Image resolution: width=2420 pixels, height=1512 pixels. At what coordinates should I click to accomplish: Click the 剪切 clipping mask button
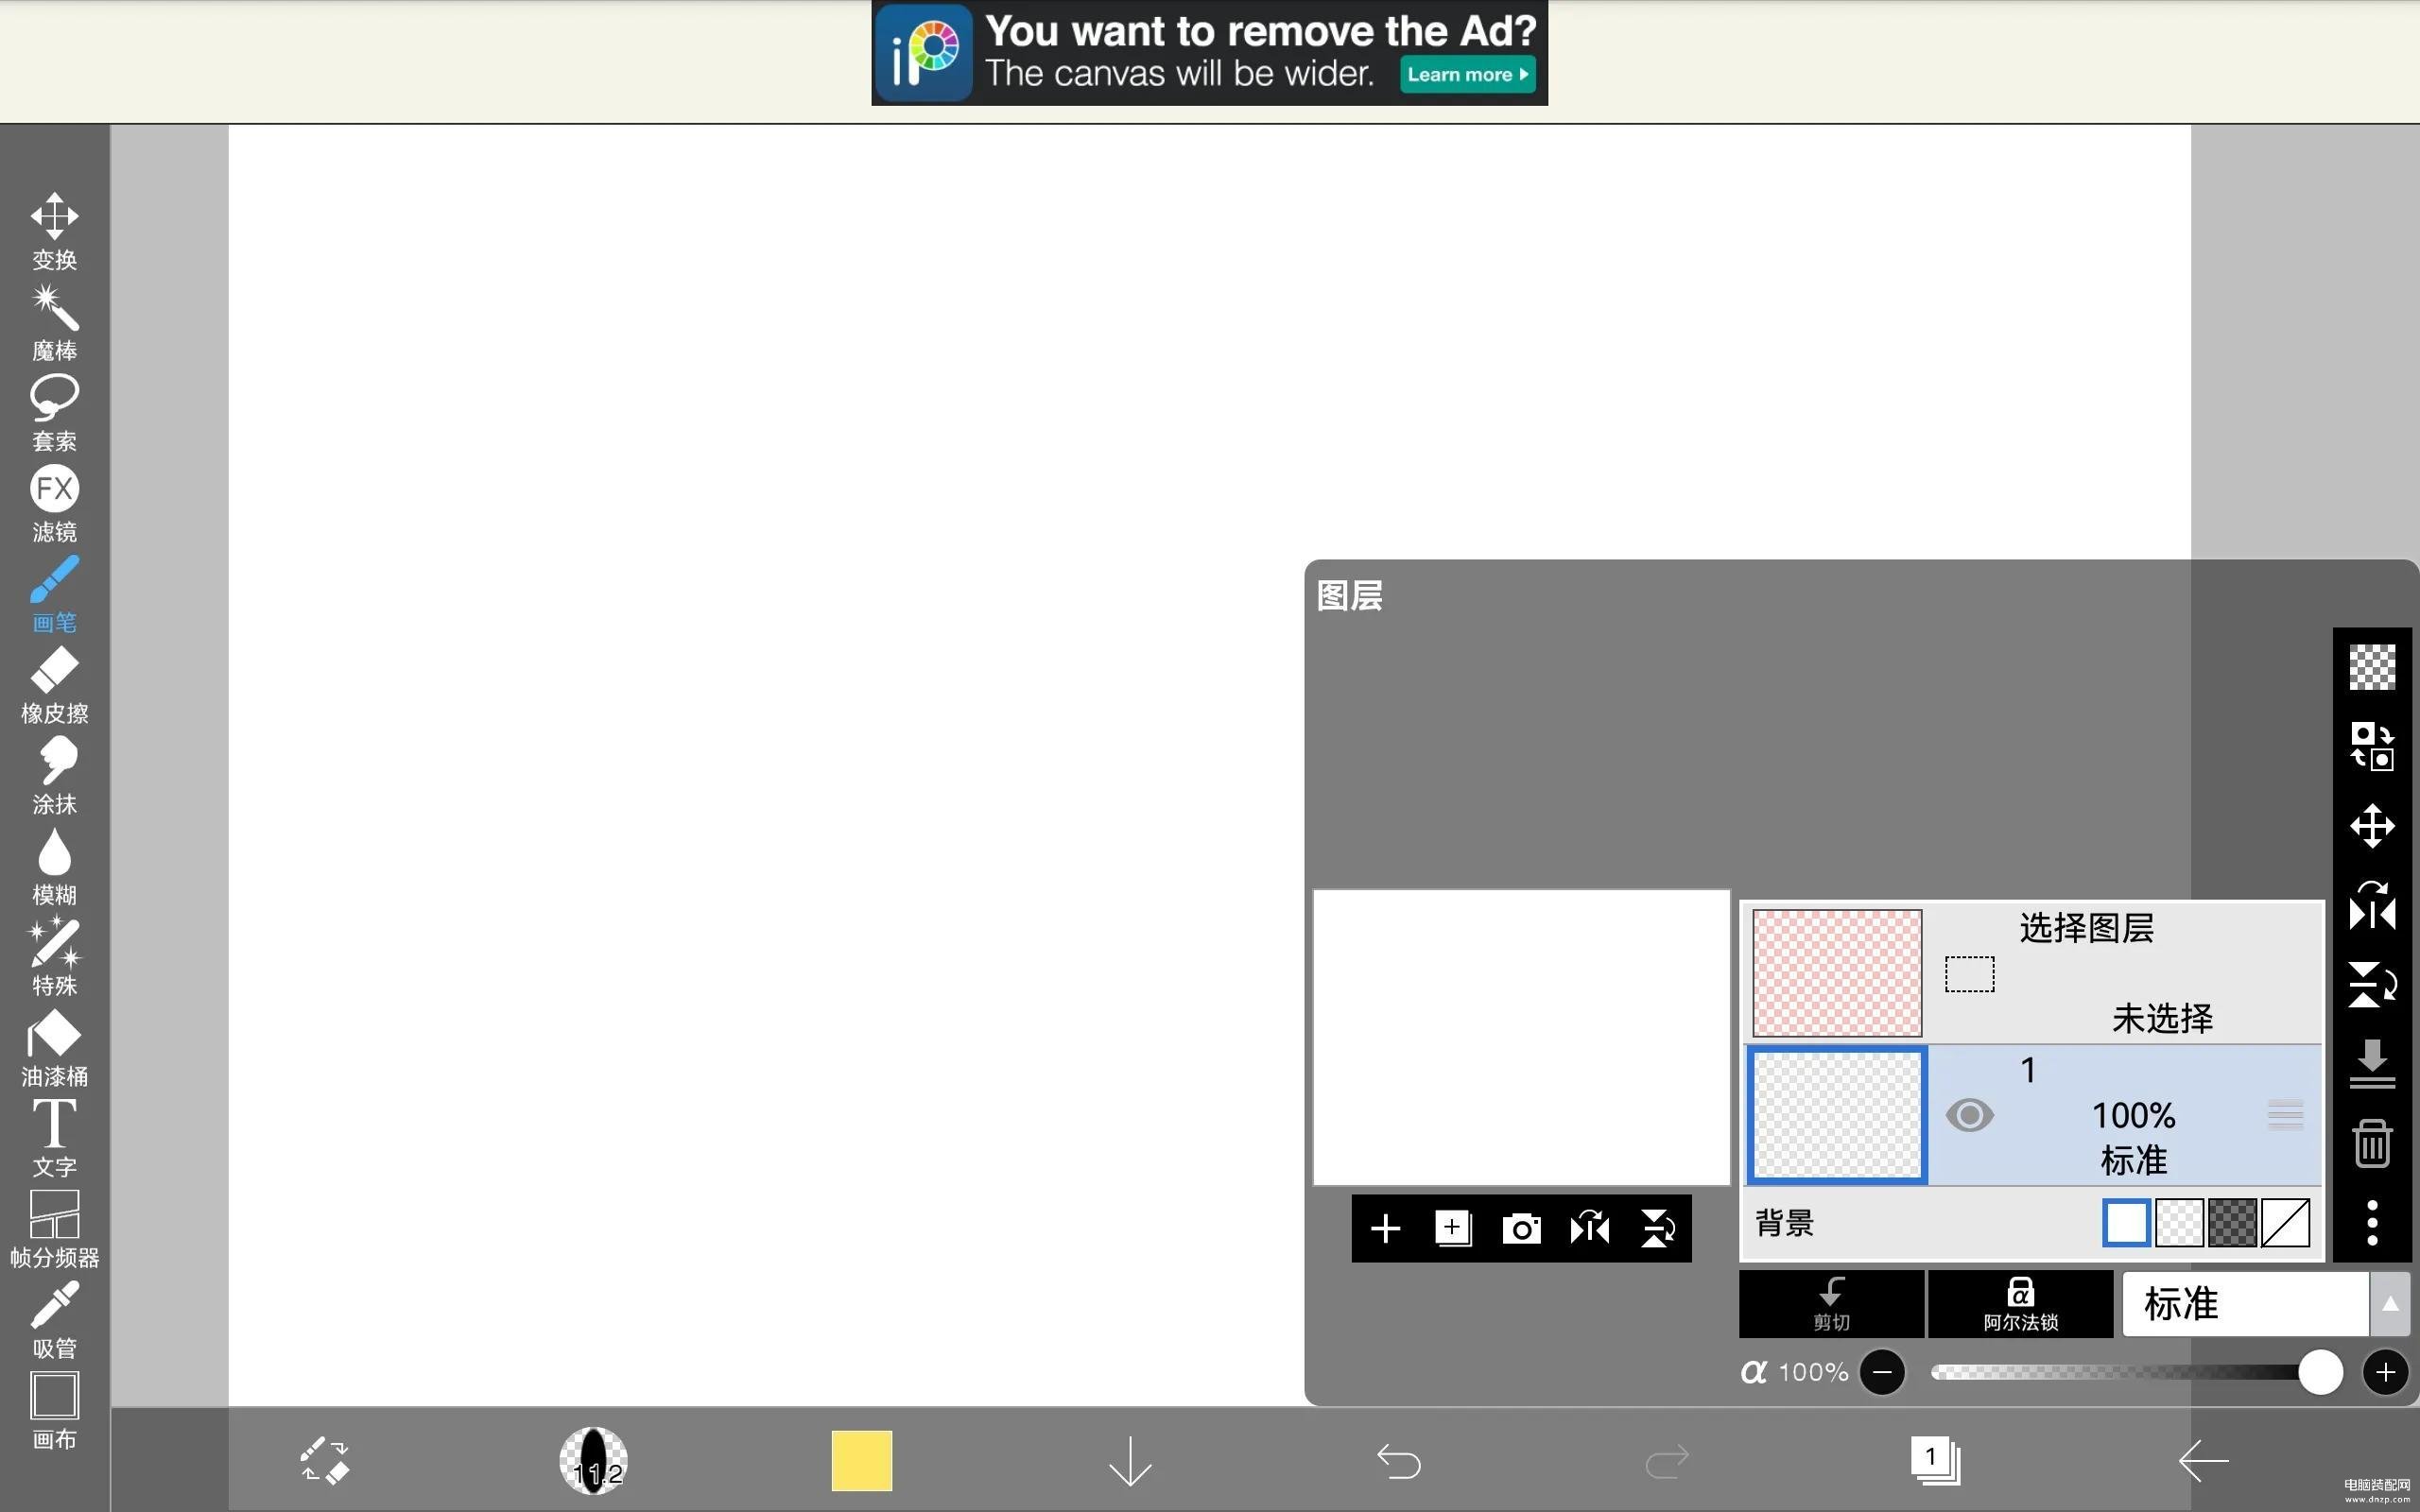tap(1829, 1303)
